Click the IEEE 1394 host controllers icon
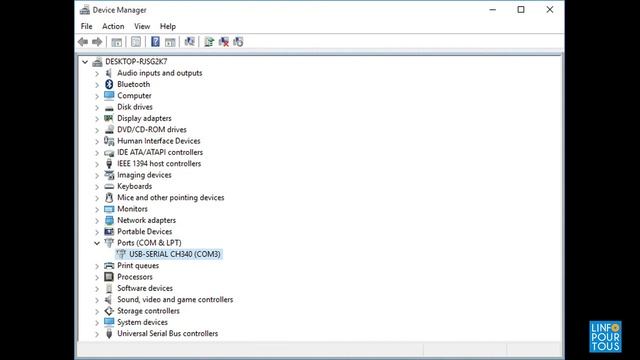 [109, 164]
